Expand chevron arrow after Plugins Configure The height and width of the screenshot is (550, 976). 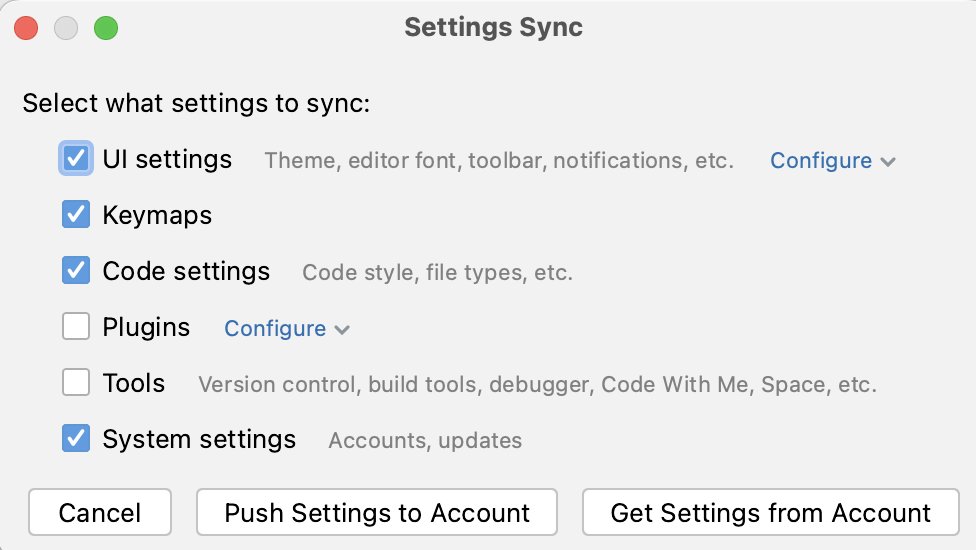pyautogui.click(x=342, y=330)
